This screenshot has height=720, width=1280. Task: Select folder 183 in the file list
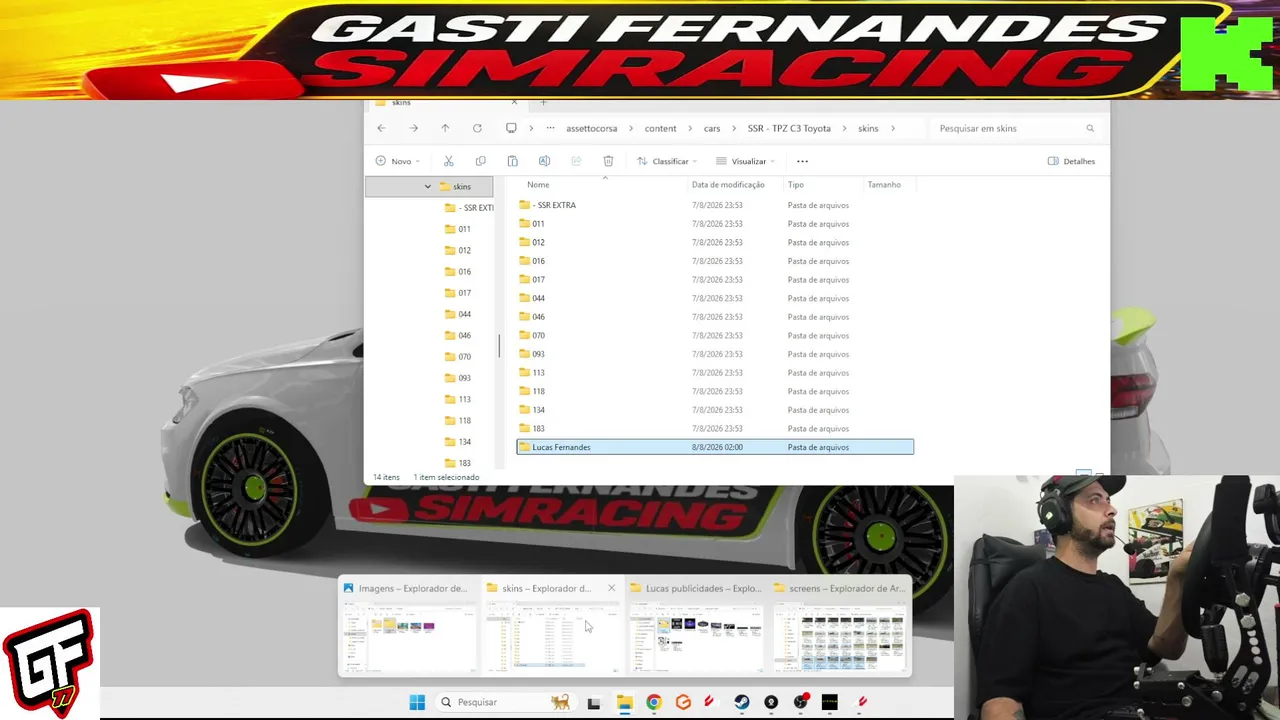[x=715, y=428]
